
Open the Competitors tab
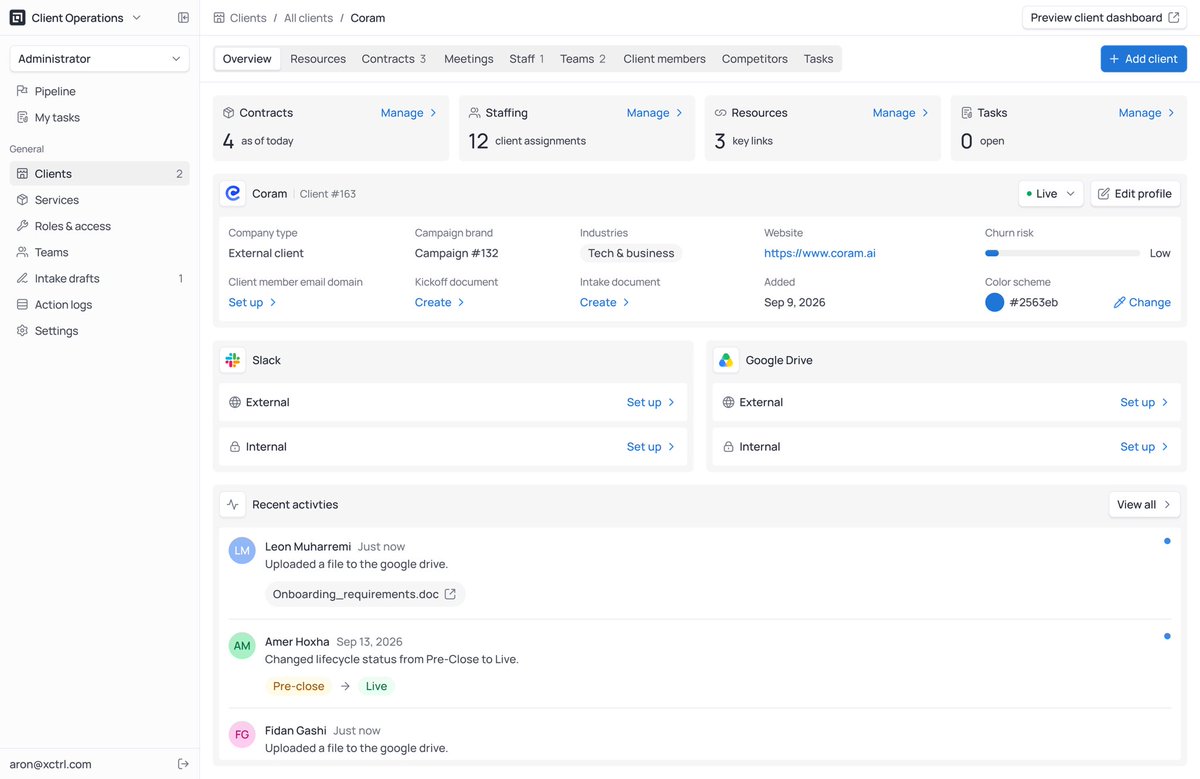point(755,59)
